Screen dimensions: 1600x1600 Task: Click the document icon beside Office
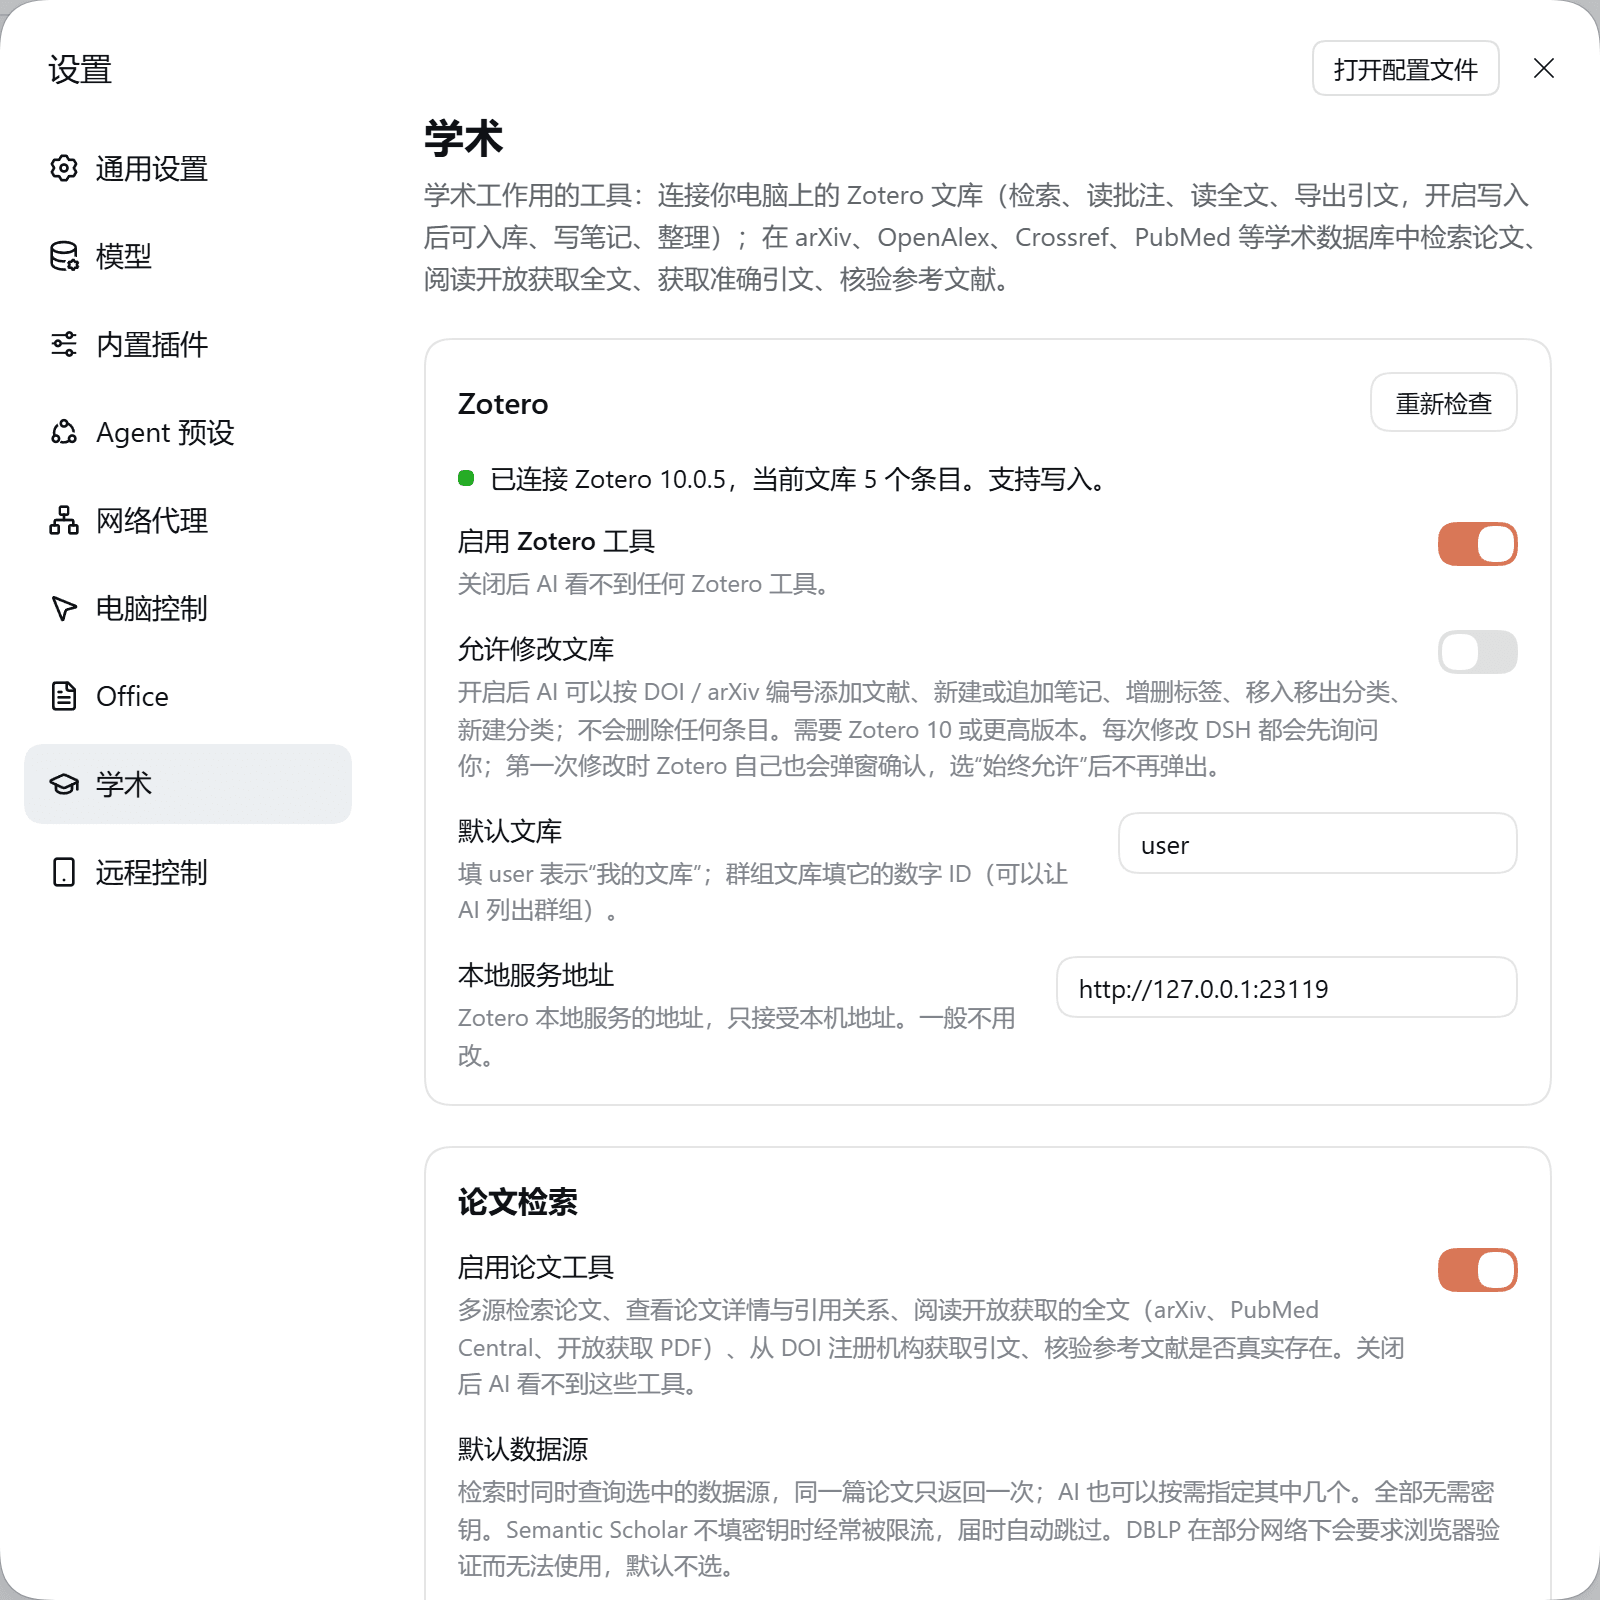(64, 696)
